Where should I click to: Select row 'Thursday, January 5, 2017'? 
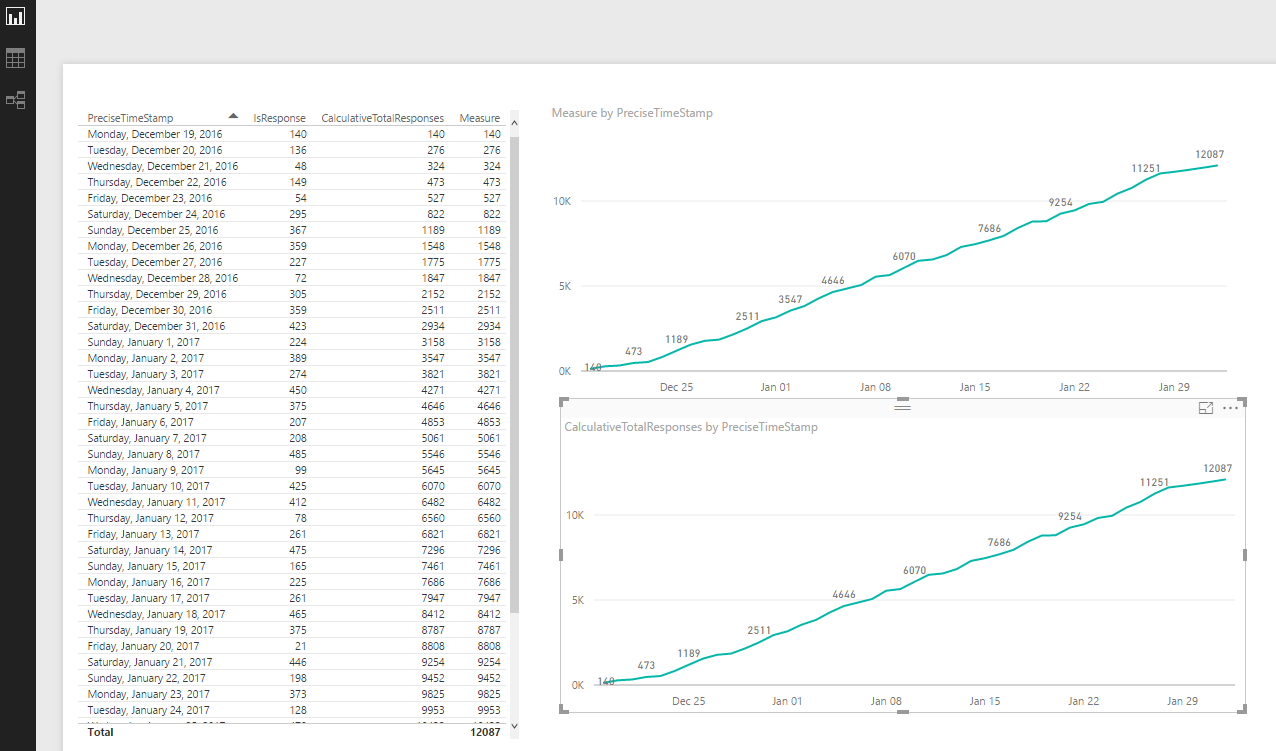pos(294,406)
